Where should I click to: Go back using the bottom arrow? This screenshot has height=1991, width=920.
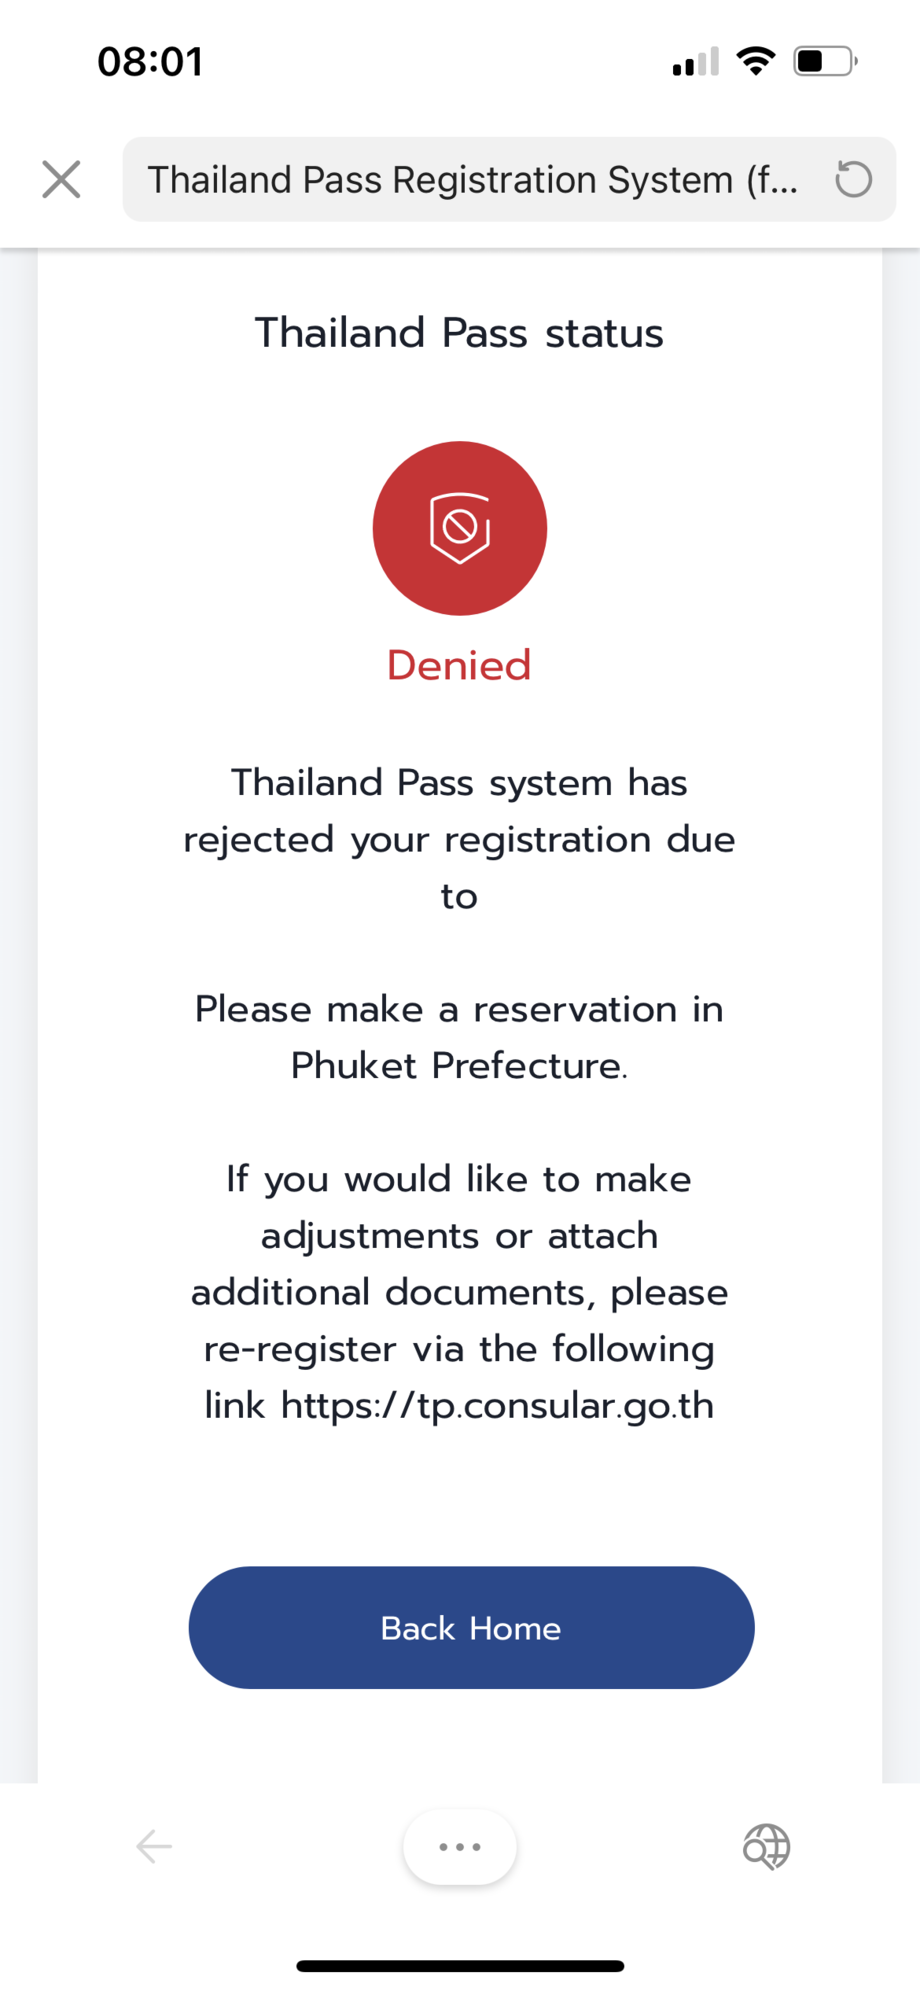(154, 1846)
